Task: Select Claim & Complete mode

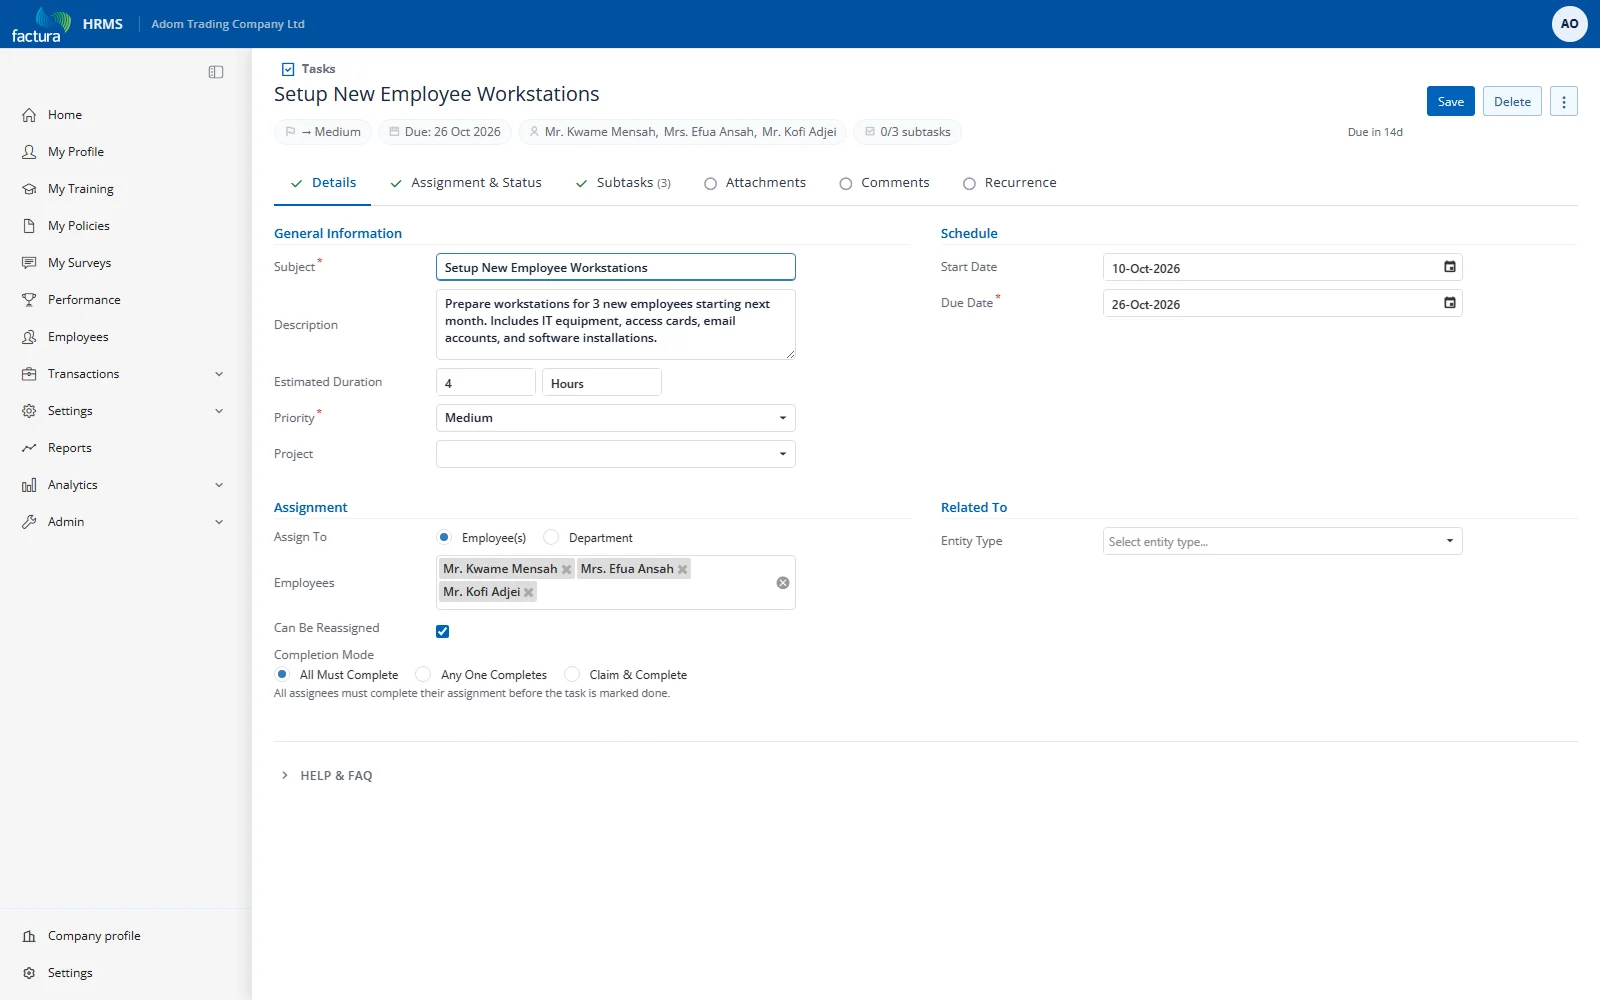Action: coord(572,674)
